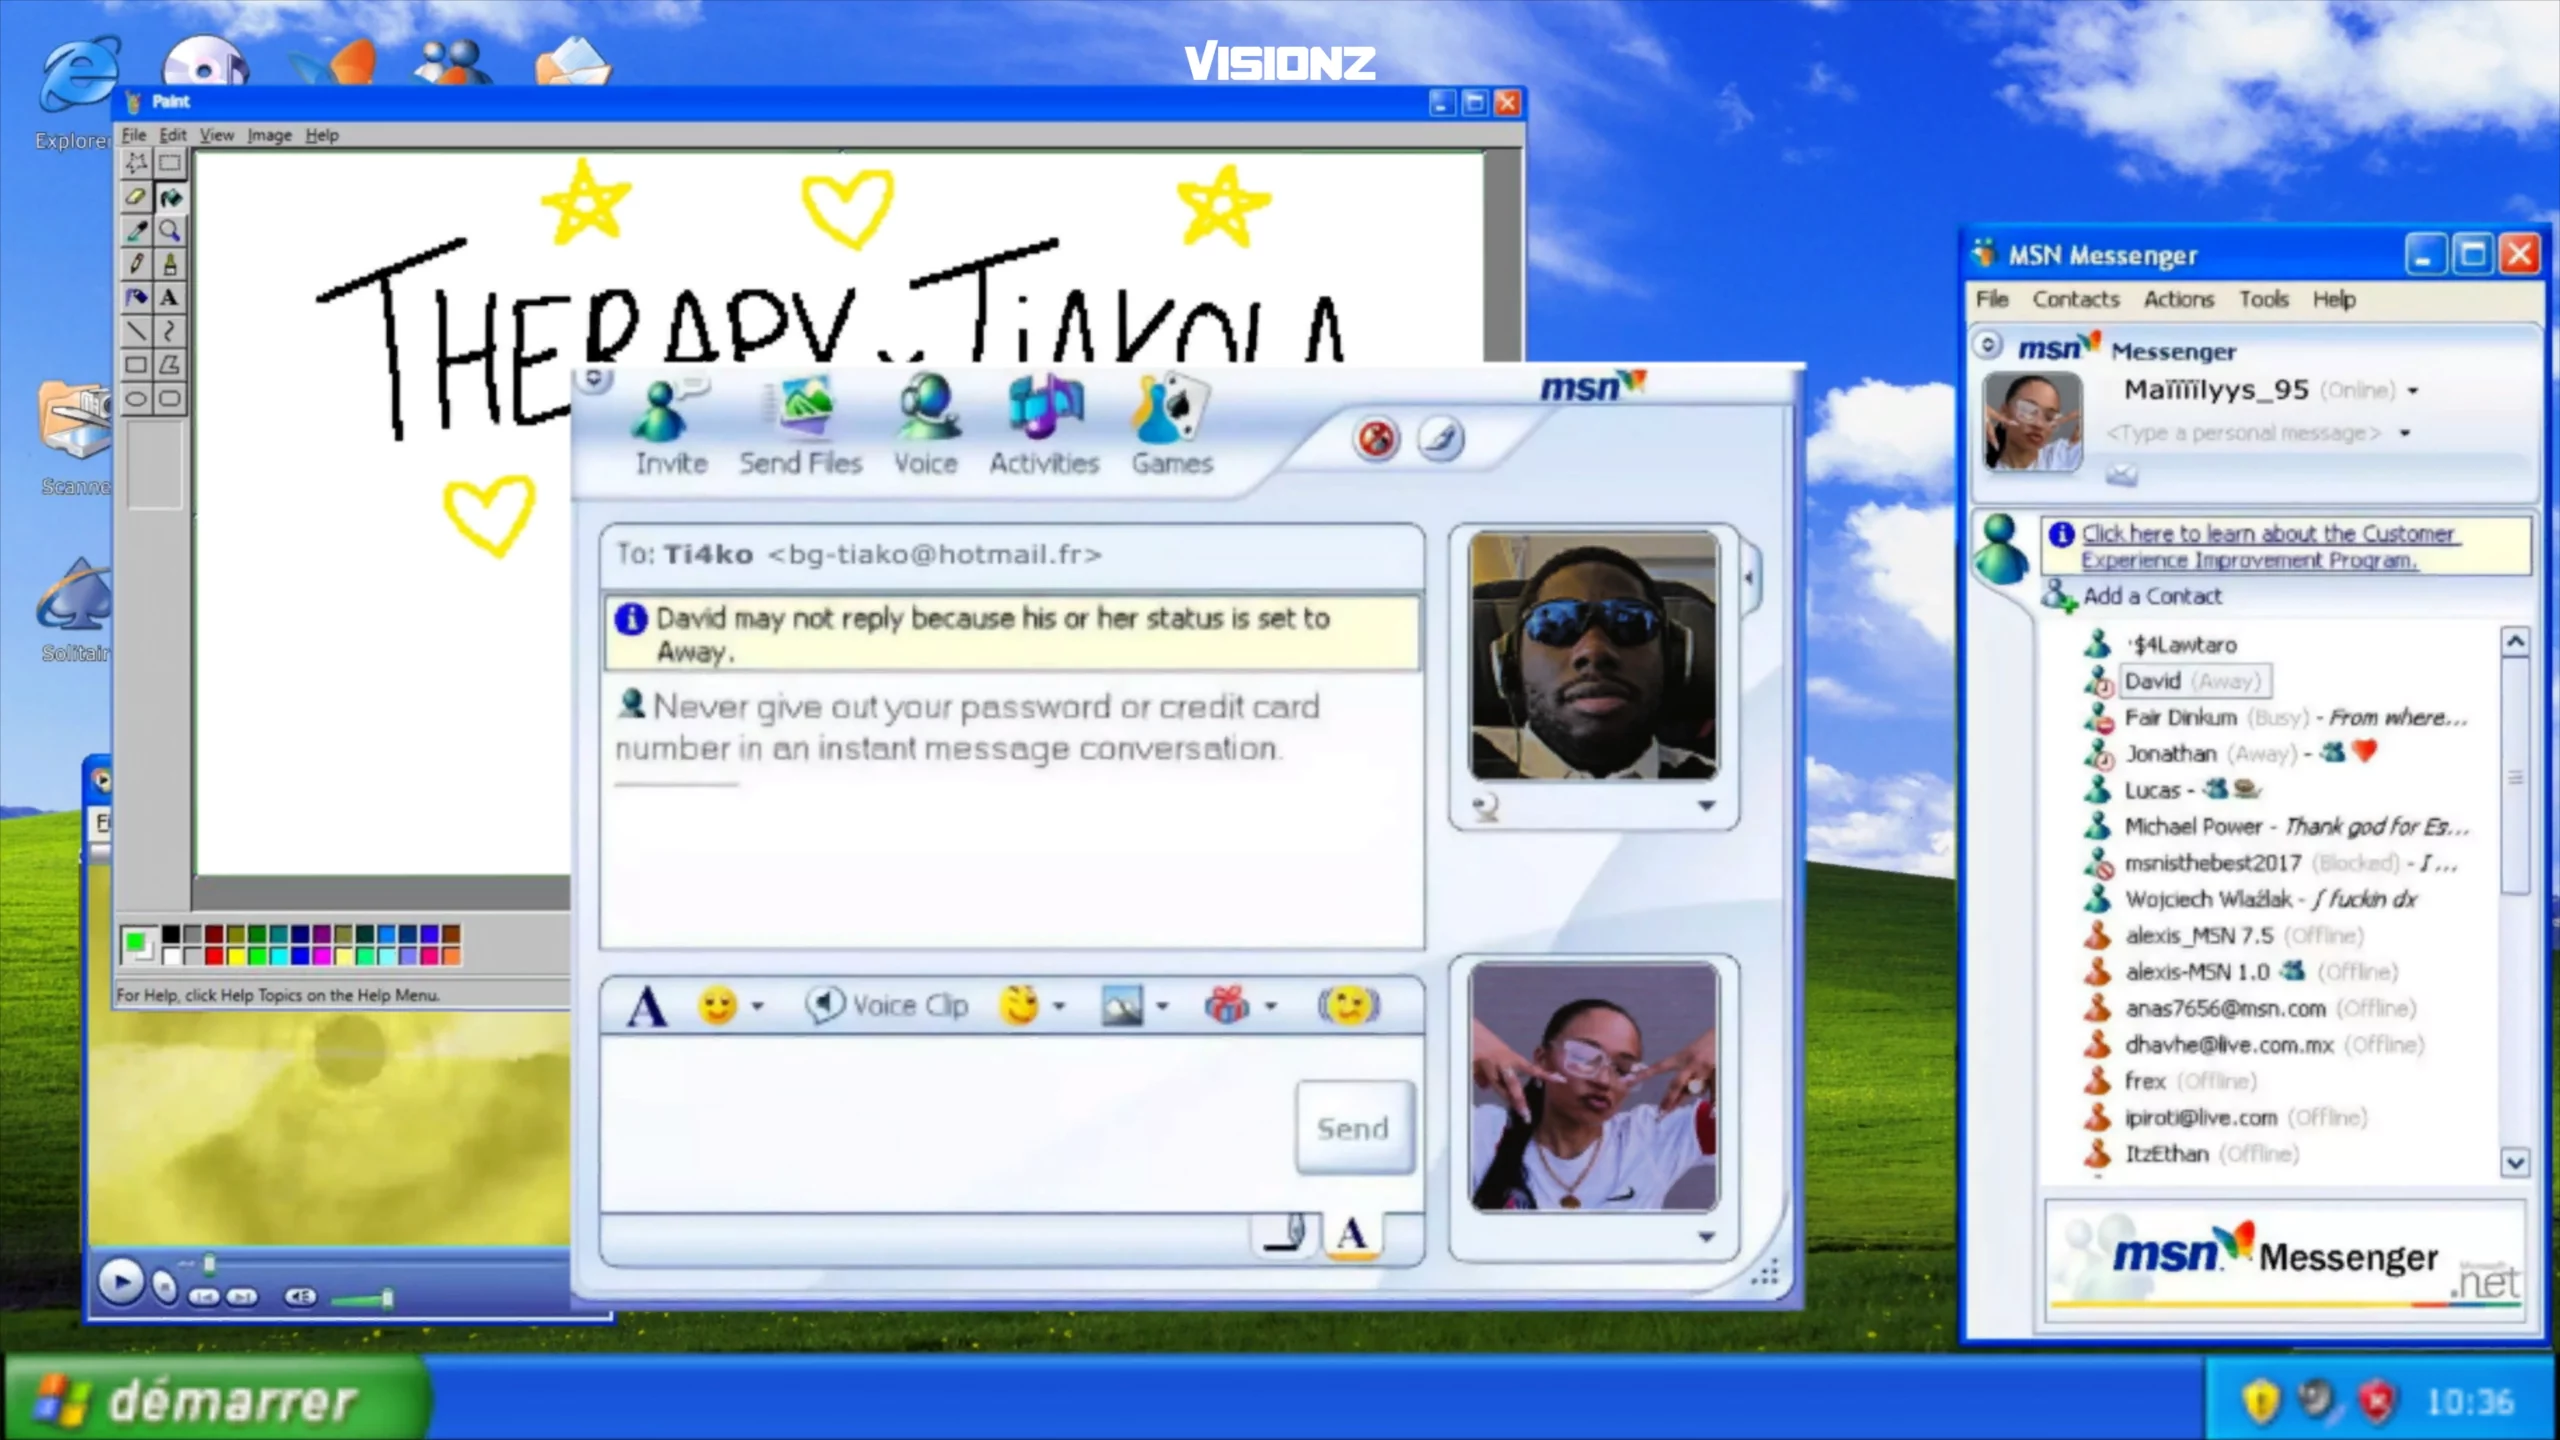The width and height of the screenshot is (2560, 1440).
Task: Open the color scheme paintbrush icon in chat
Action: tap(1440, 439)
